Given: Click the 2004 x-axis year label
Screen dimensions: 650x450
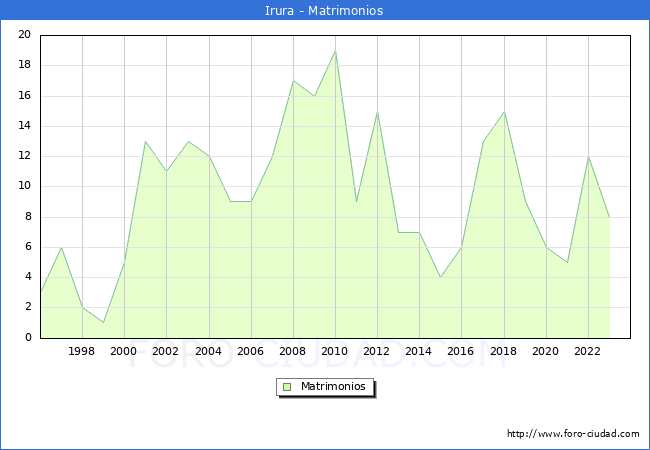Looking at the screenshot, I should click(x=208, y=352).
